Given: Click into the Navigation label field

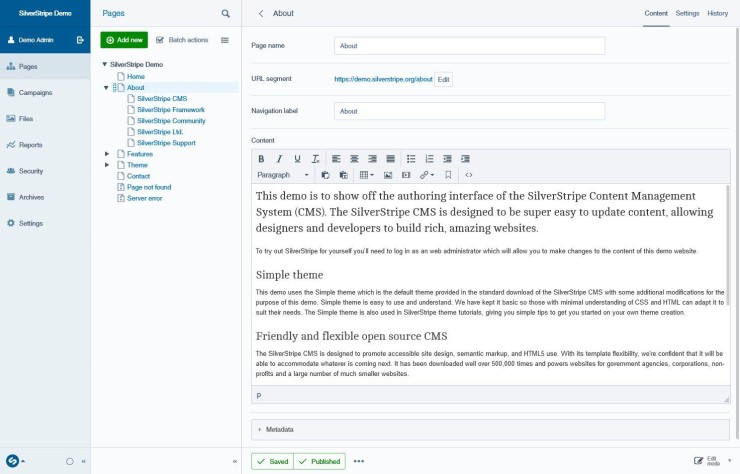Looking at the screenshot, I should point(470,111).
